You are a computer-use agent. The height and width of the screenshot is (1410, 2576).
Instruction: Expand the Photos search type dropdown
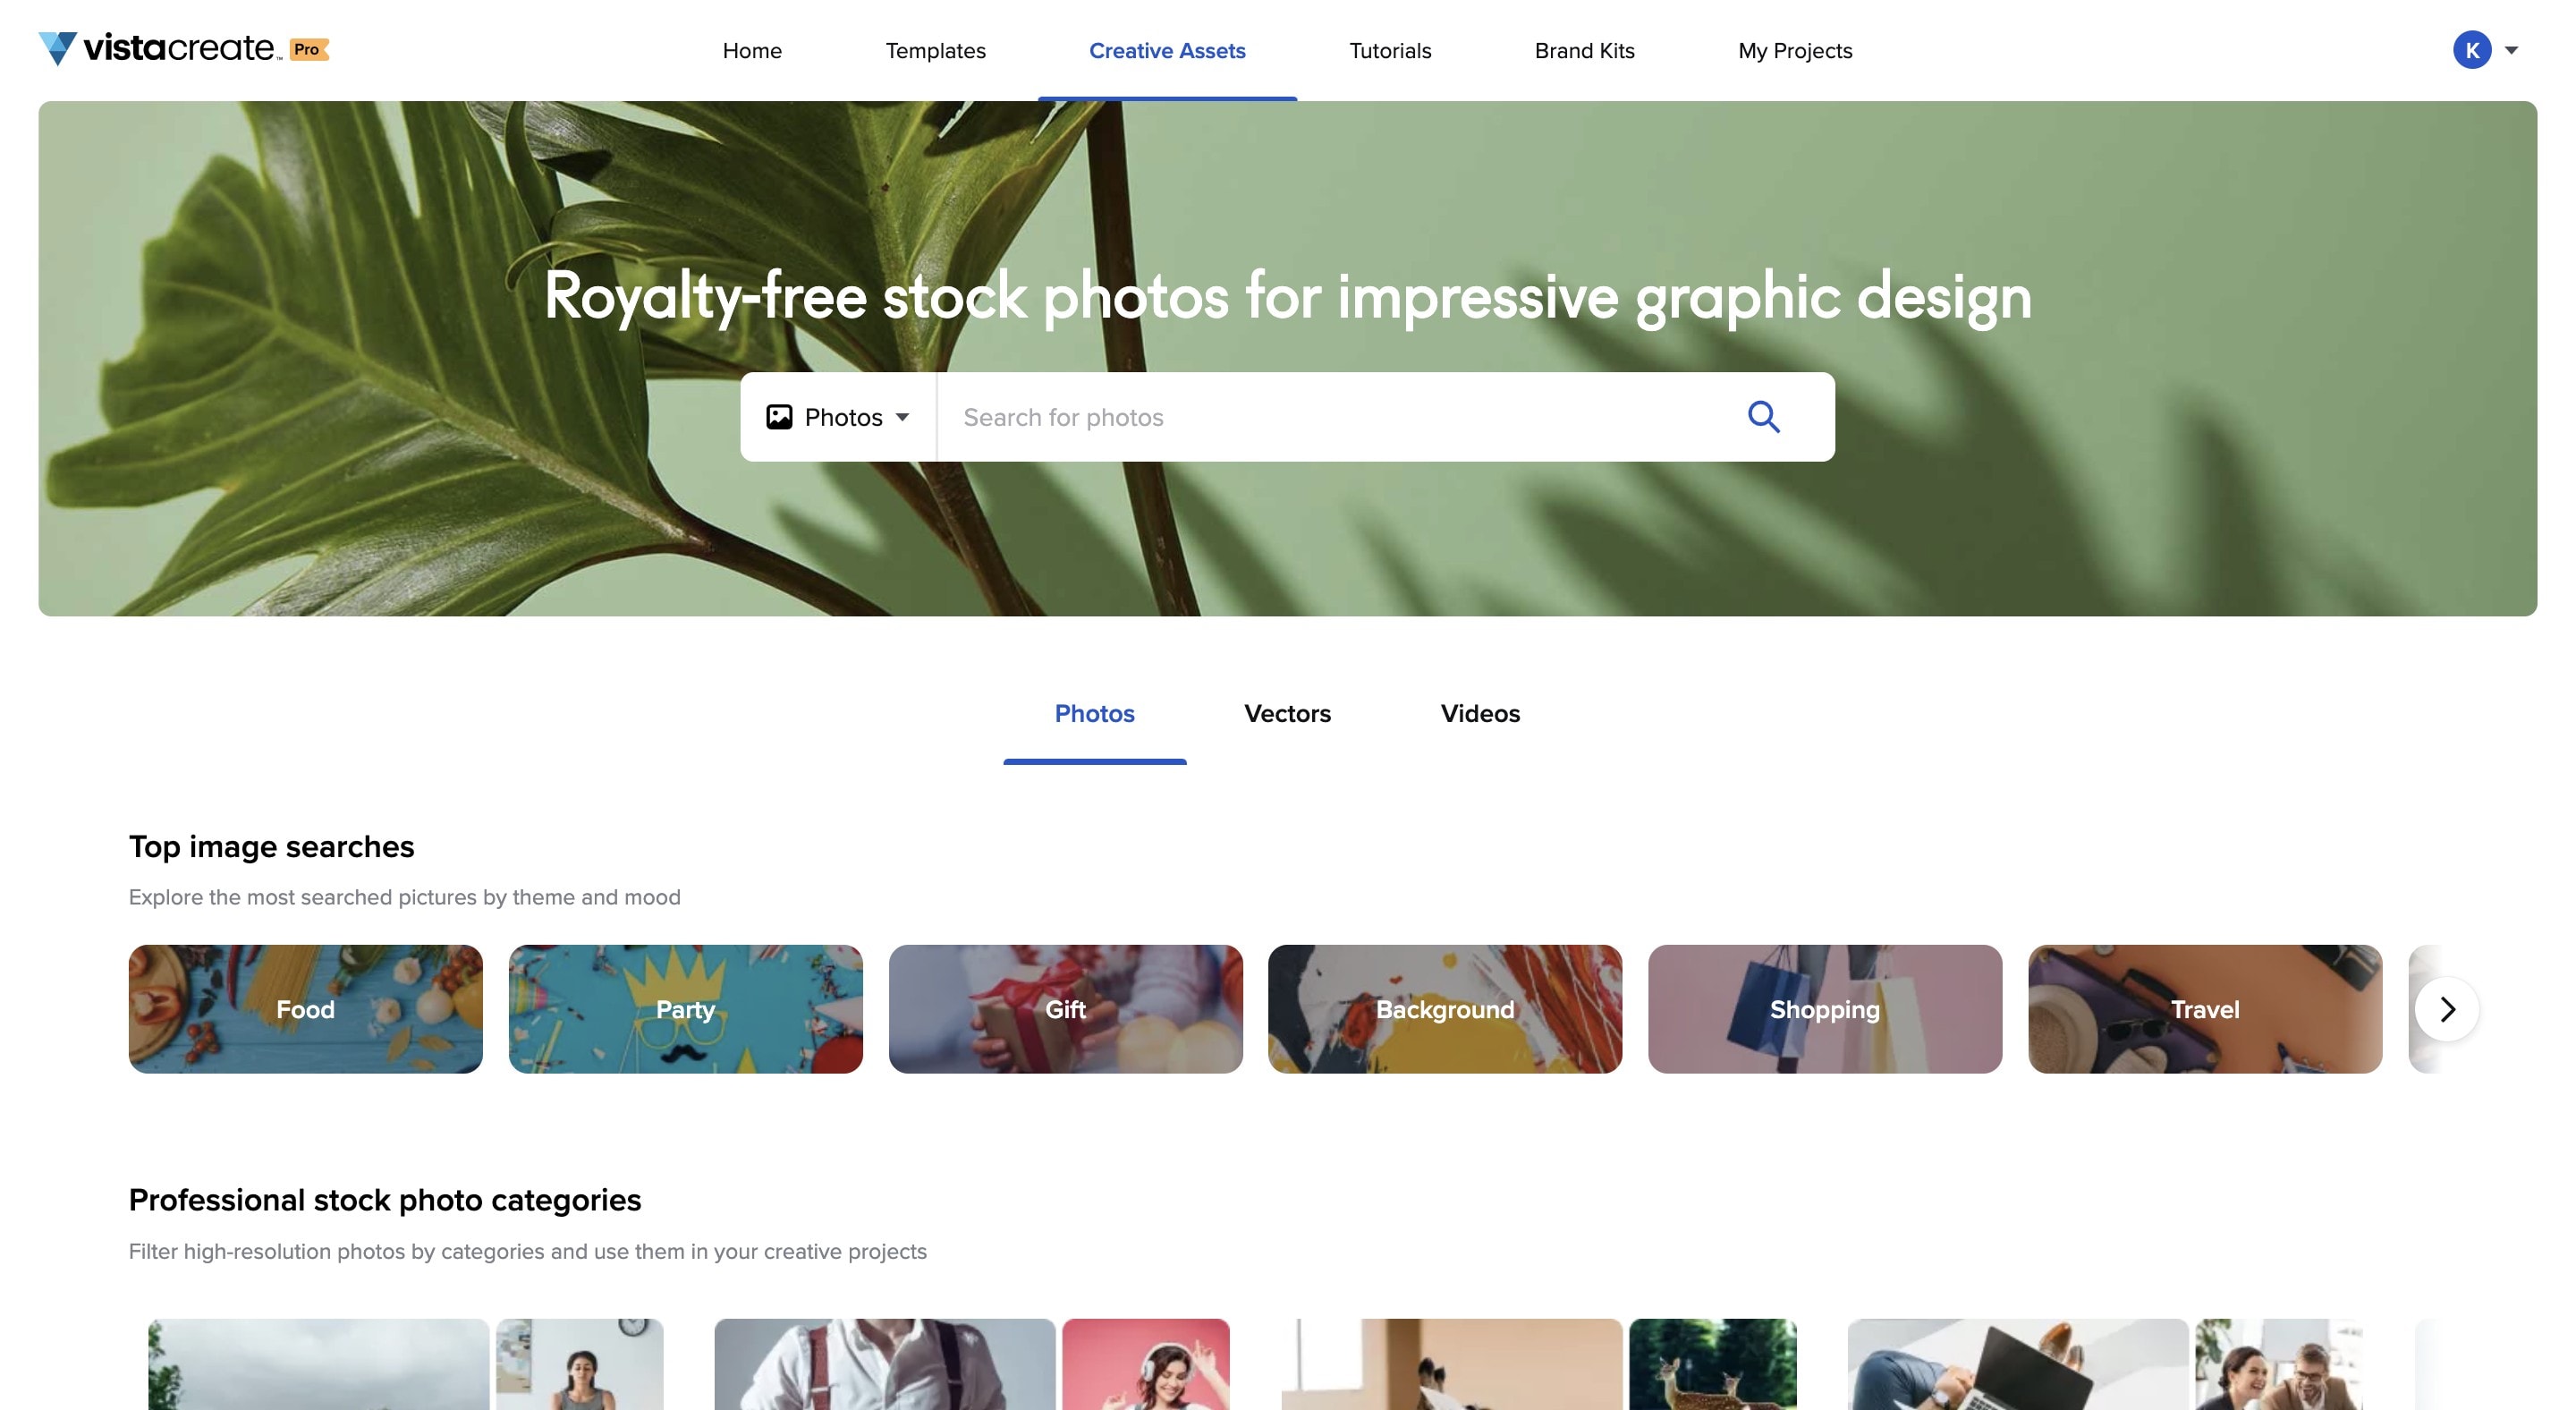[838, 417]
